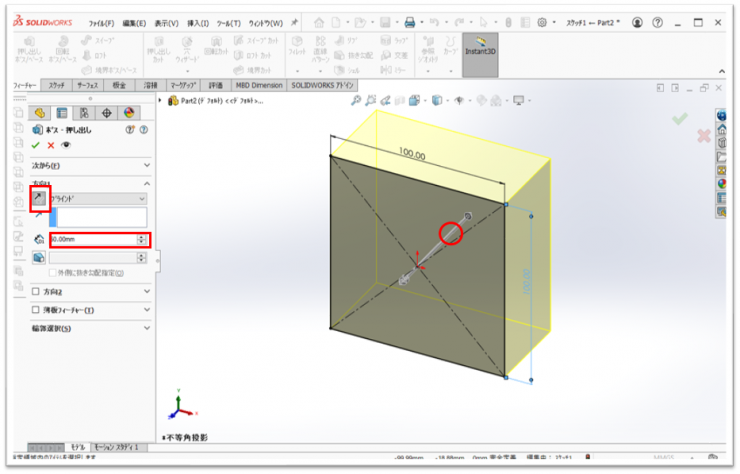
Task: Cancel the Boss-Extrude with red X
Action: coord(50,145)
